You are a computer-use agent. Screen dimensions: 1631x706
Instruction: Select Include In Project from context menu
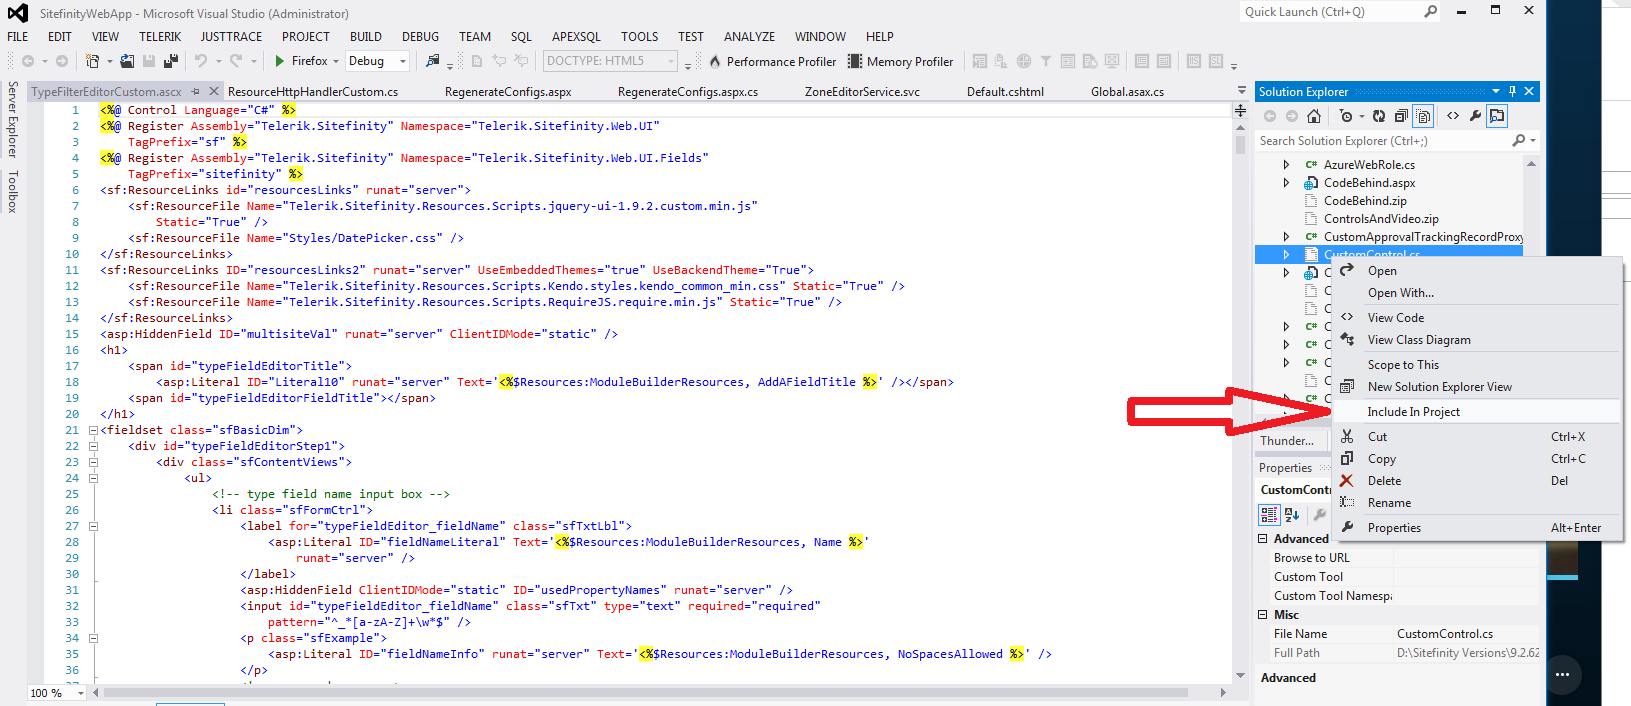coord(1413,412)
